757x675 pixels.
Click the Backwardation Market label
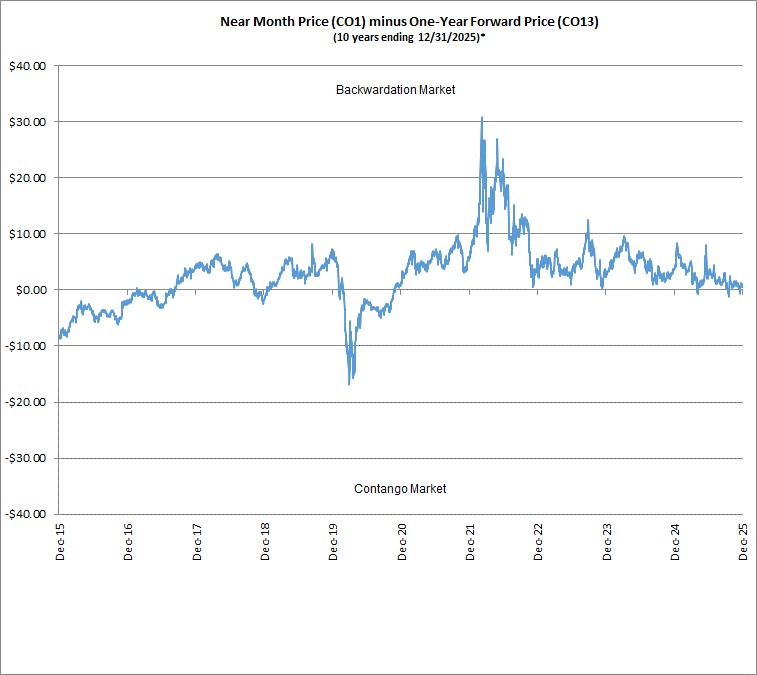pos(395,90)
